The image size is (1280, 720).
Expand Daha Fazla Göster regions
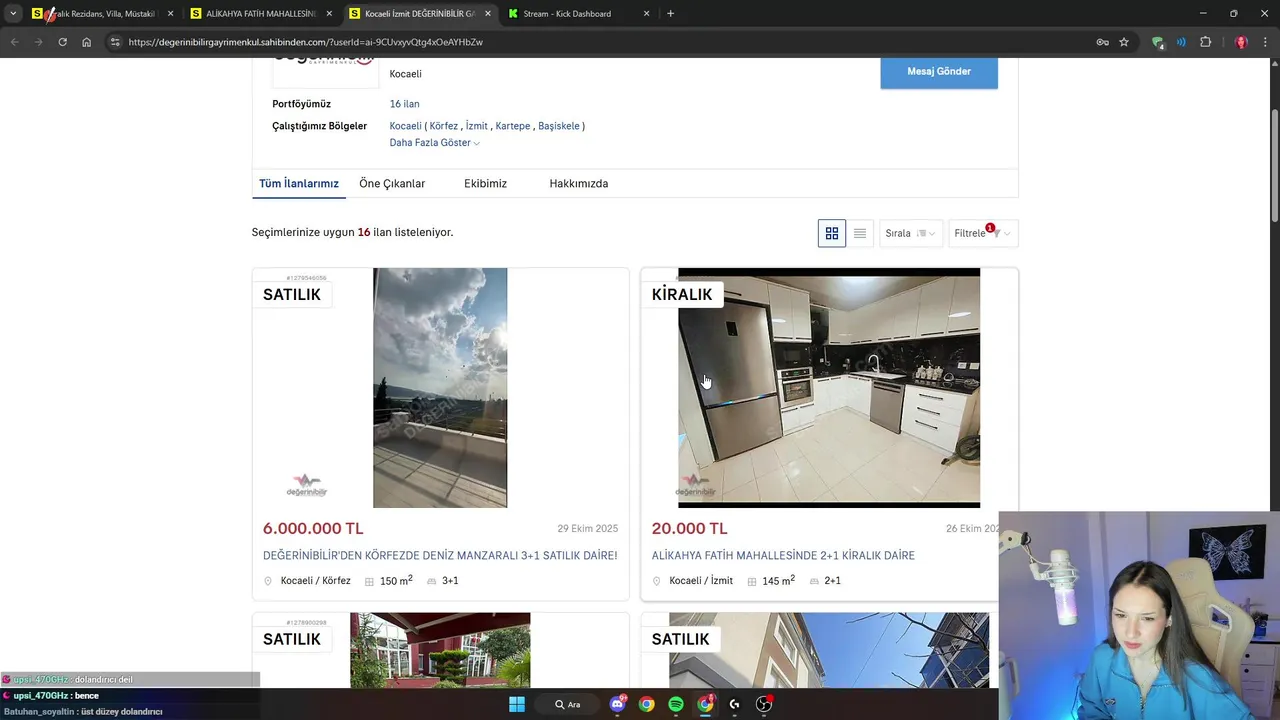point(434,143)
